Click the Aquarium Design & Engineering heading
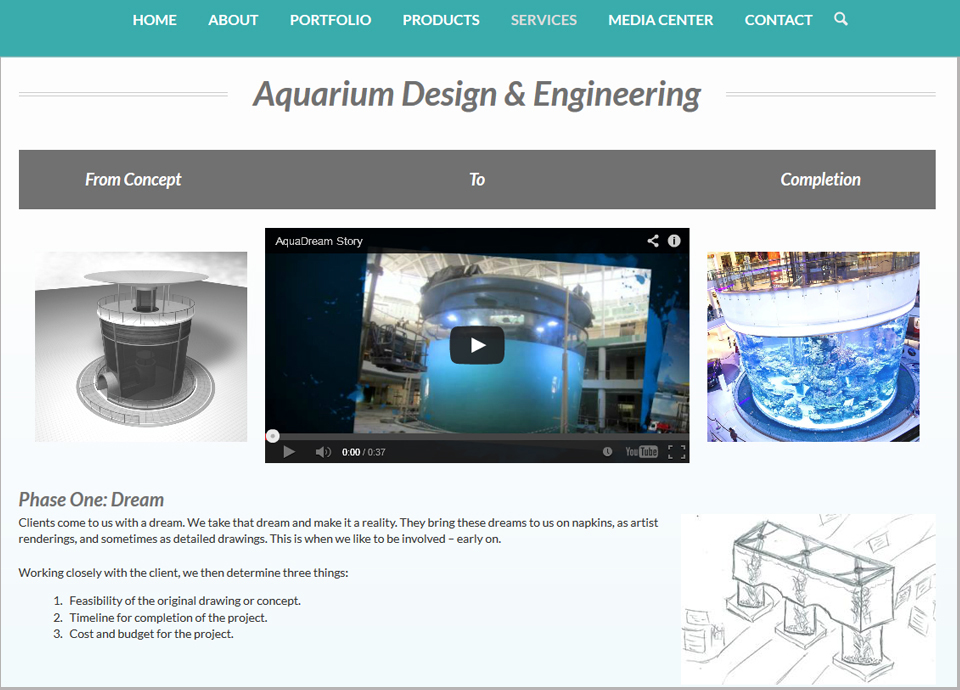Viewport: 960px width, 690px height. (477, 95)
